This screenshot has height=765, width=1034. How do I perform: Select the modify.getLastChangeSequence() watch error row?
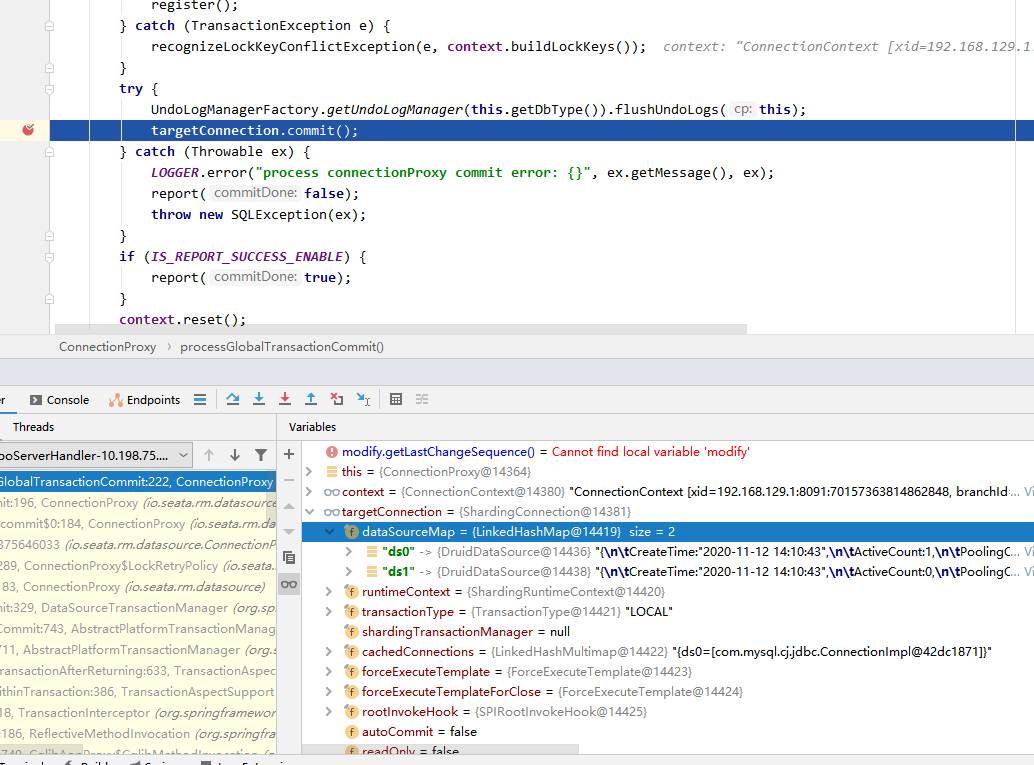click(x=668, y=452)
